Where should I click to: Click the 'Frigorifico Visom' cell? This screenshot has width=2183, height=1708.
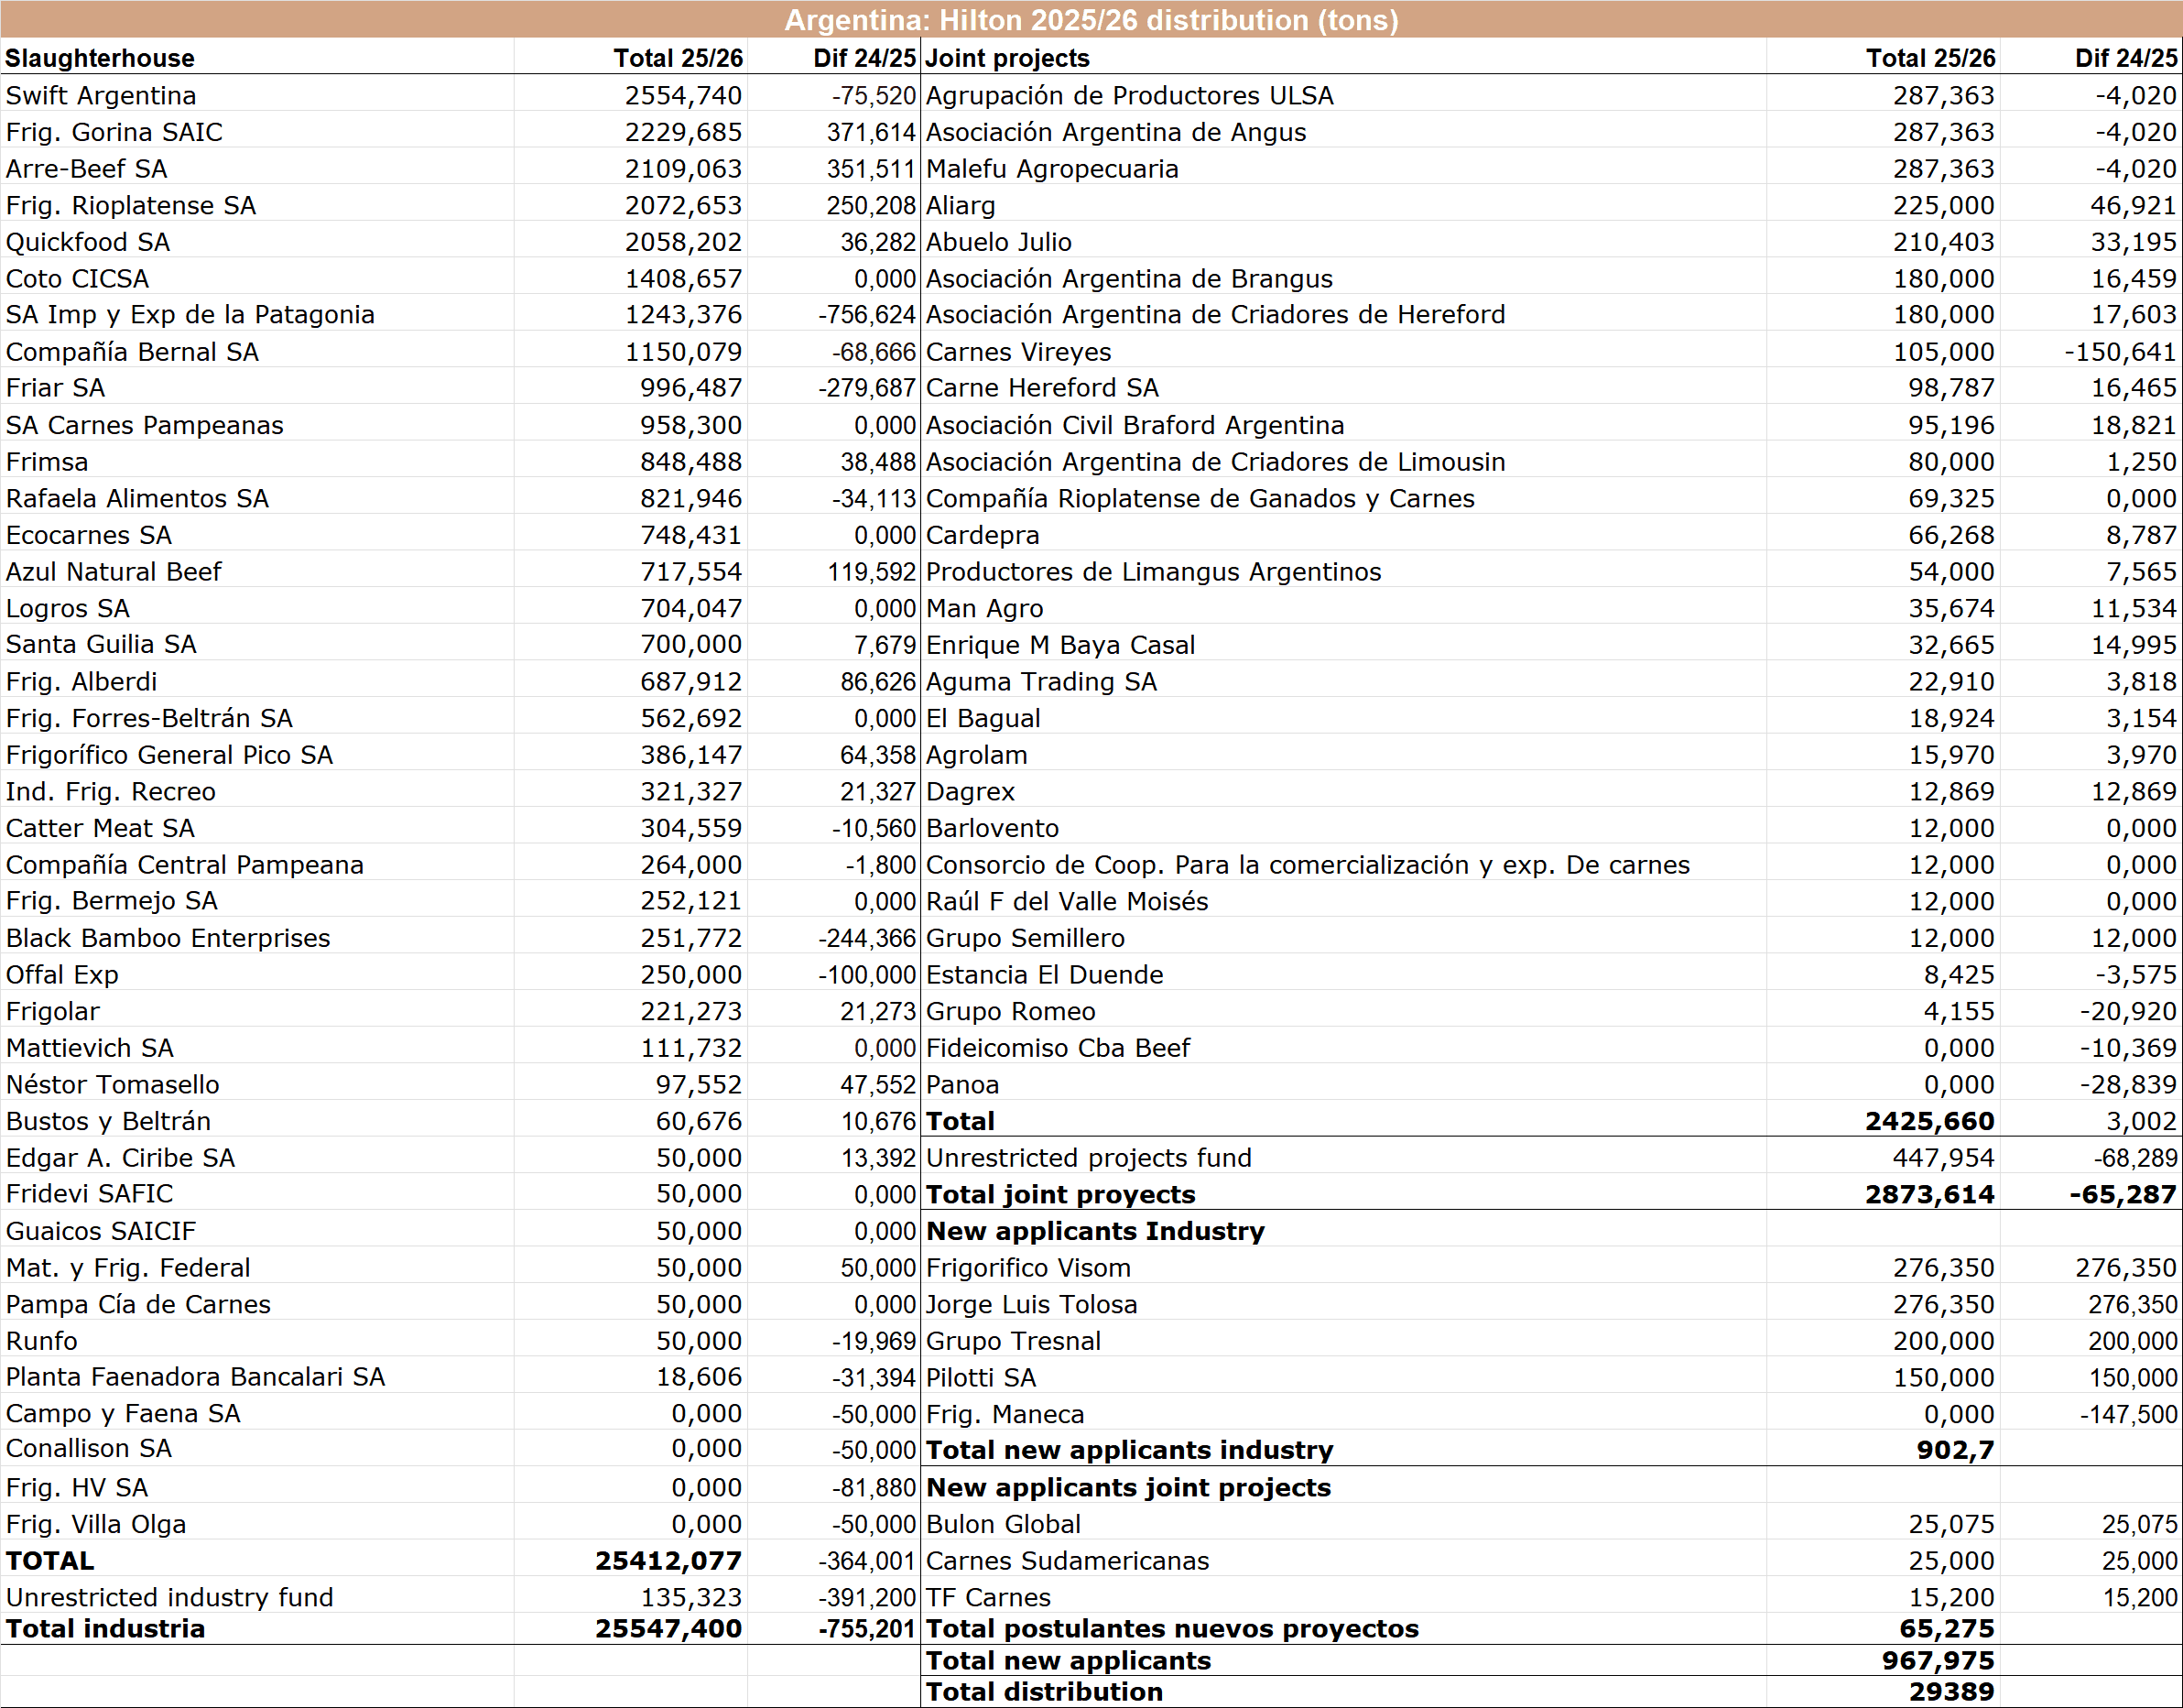[x=1028, y=1268]
